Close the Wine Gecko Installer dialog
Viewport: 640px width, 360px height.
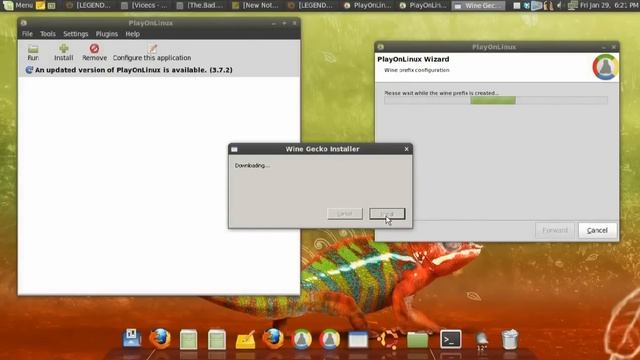[406, 149]
